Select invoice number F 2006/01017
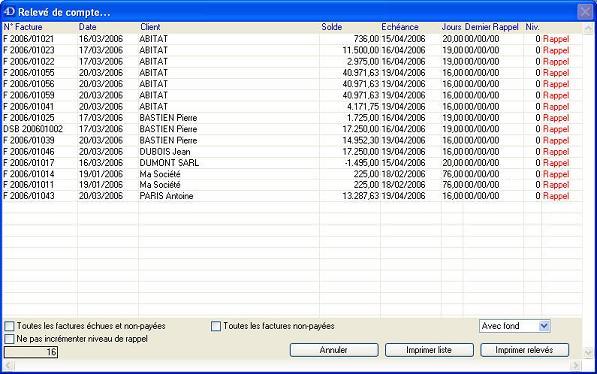Viewport: 597px width, 374px height. [x=29, y=163]
